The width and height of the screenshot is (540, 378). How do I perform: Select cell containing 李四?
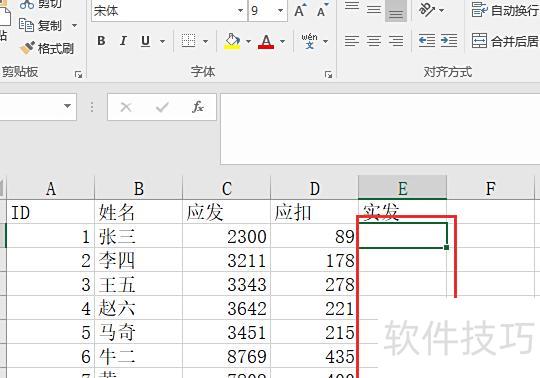pyautogui.click(x=138, y=260)
